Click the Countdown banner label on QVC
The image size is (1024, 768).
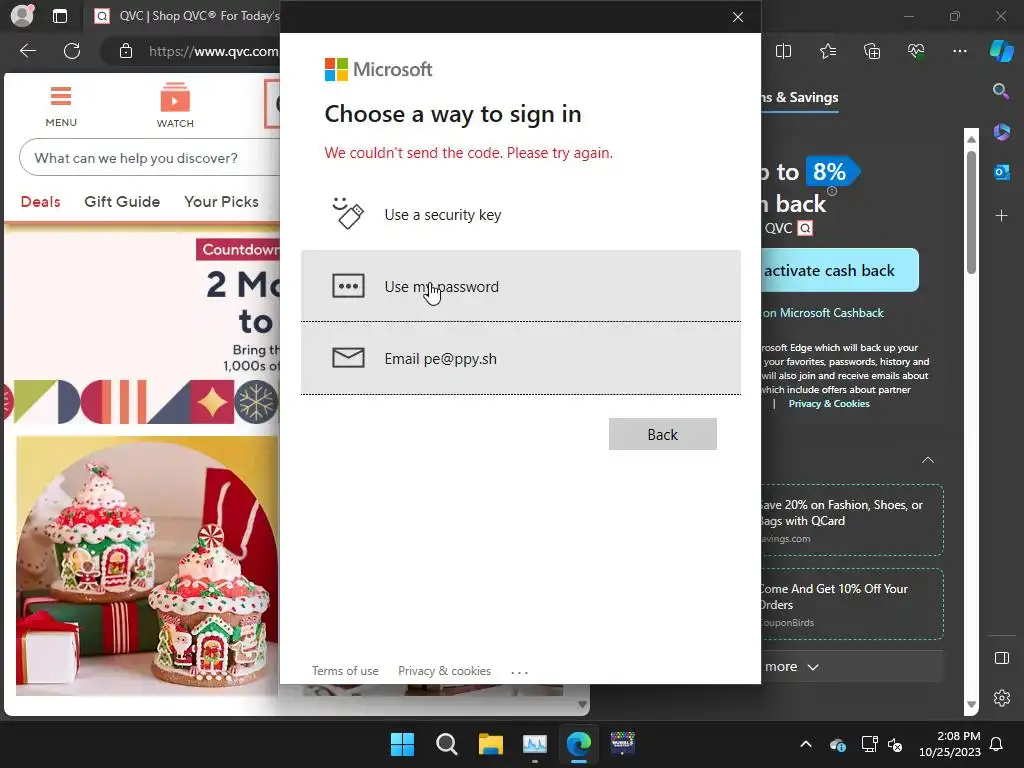[238, 249]
